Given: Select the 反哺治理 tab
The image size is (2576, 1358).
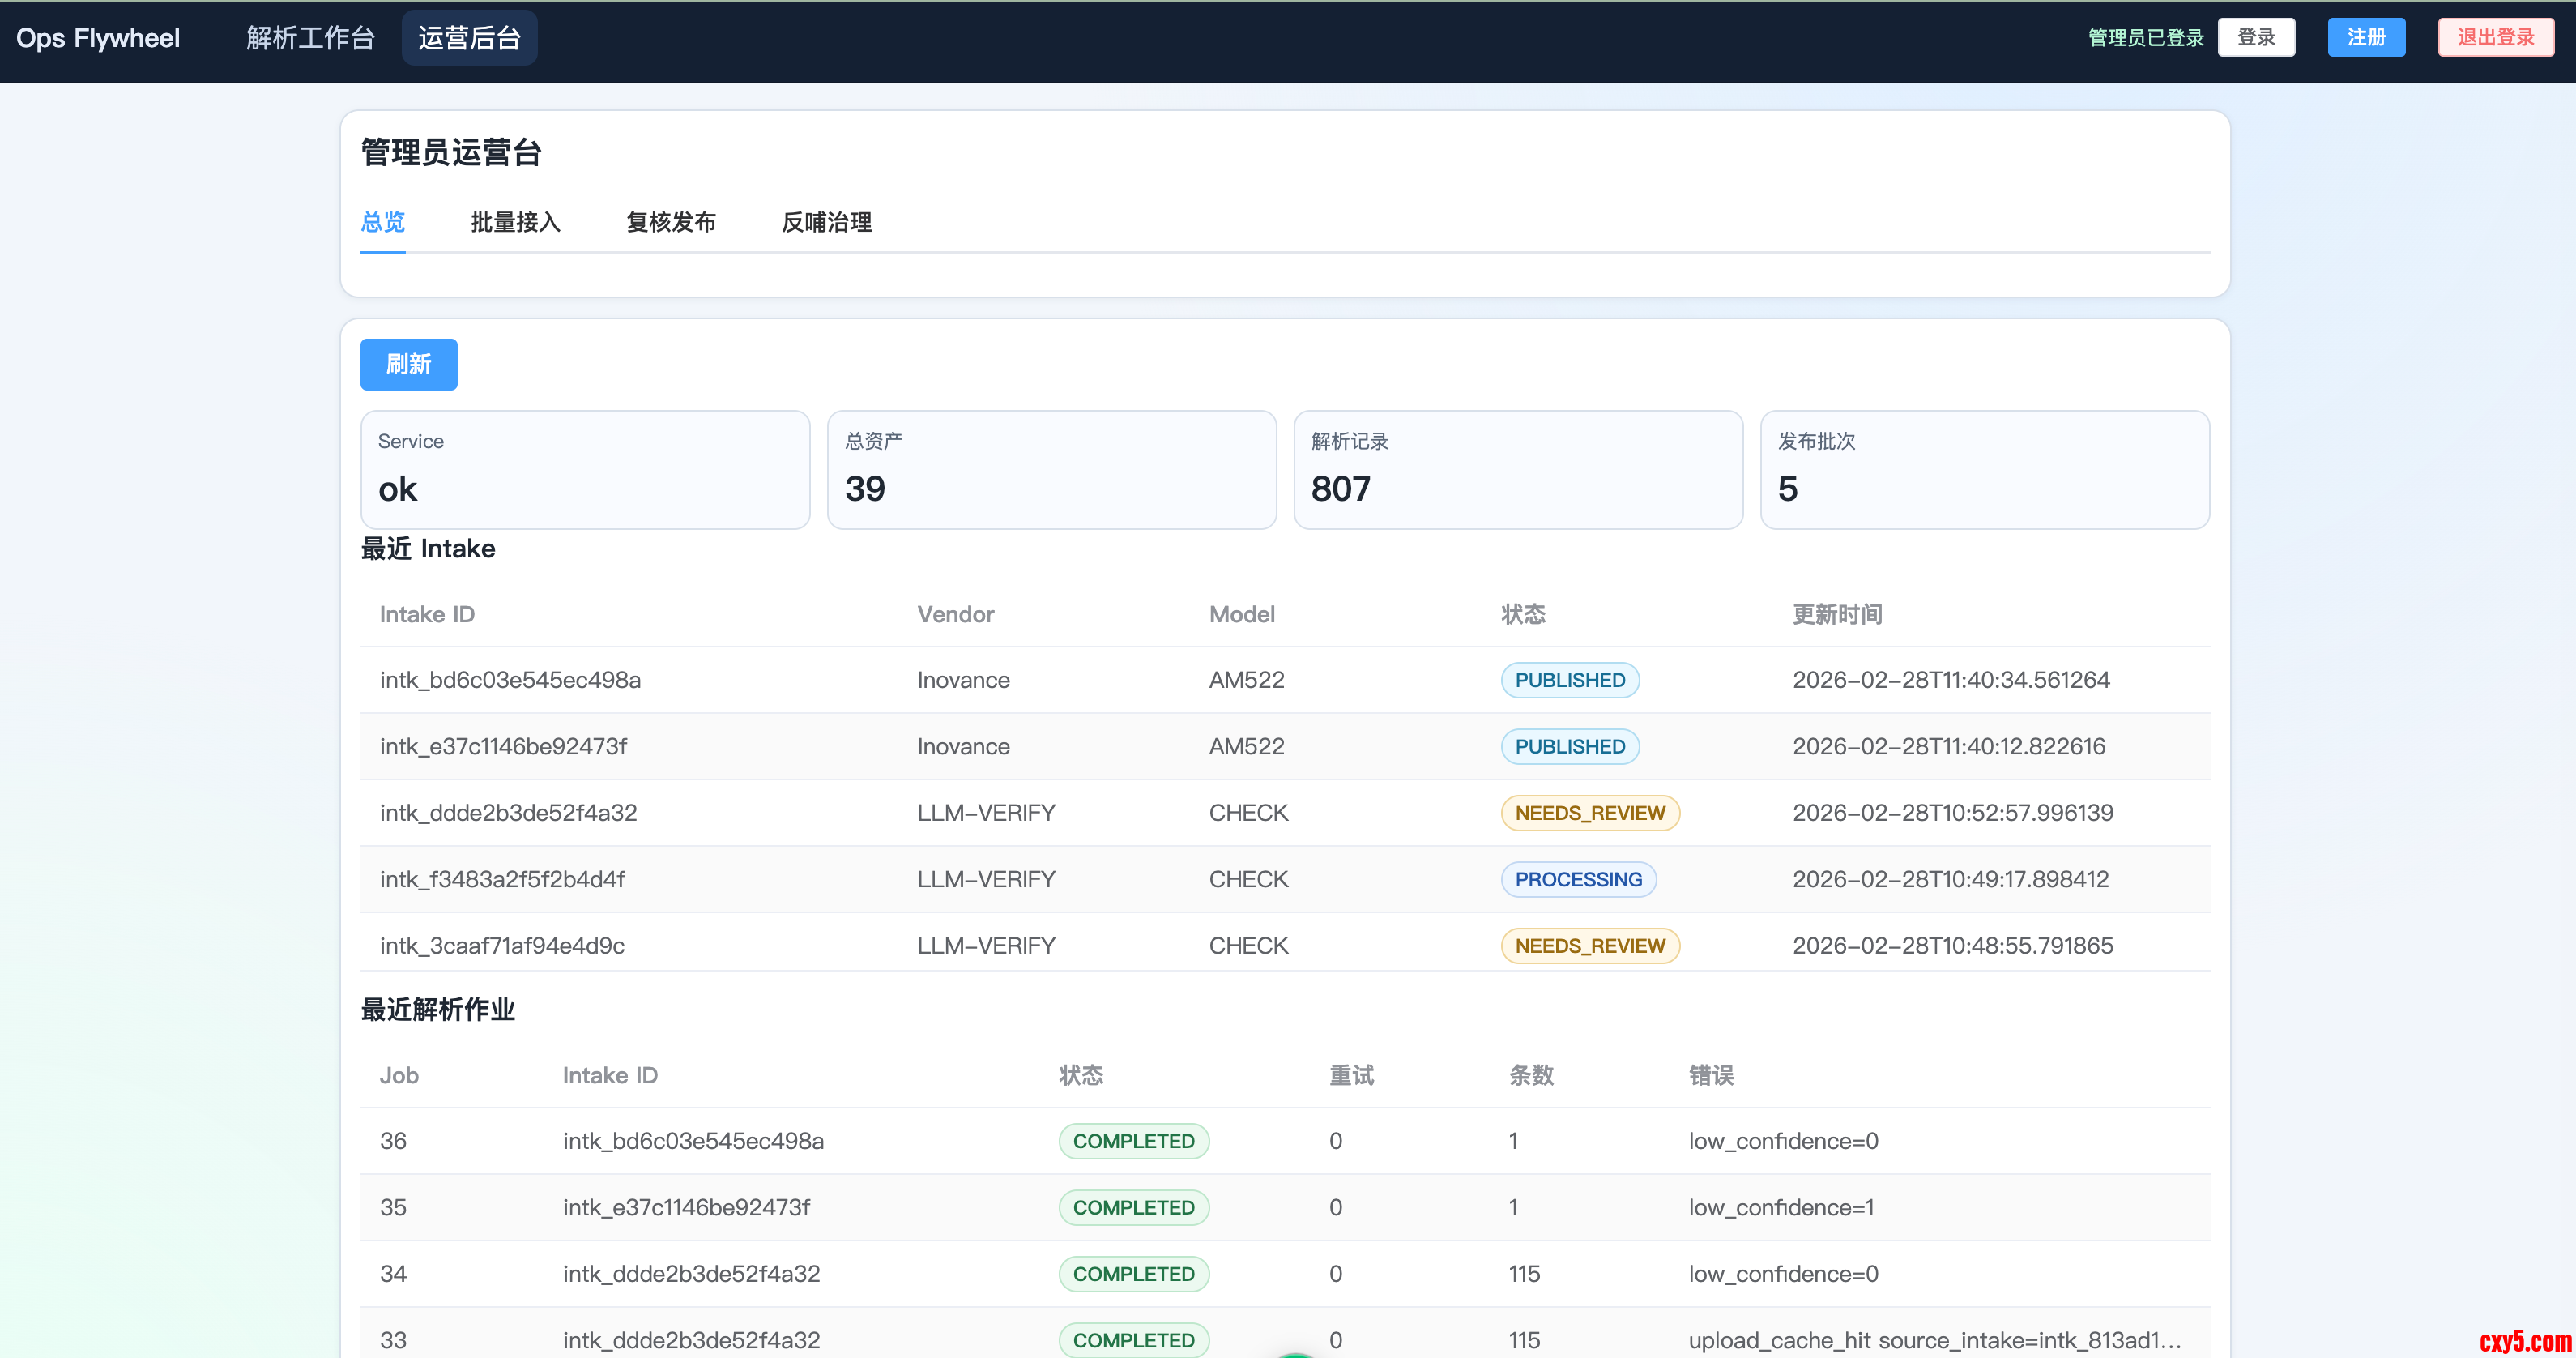Looking at the screenshot, I should [x=826, y=222].
